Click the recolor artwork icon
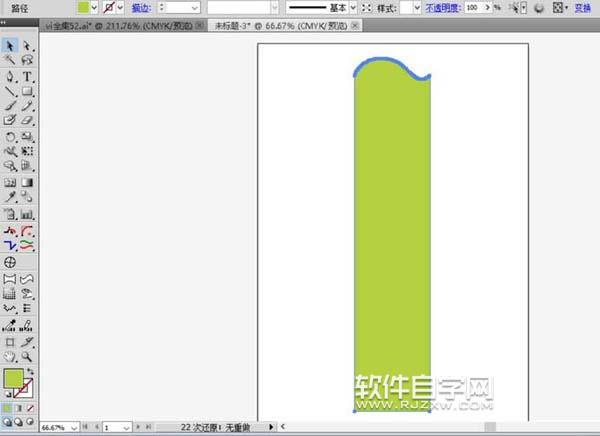The image size is (600, 436). 539,8
